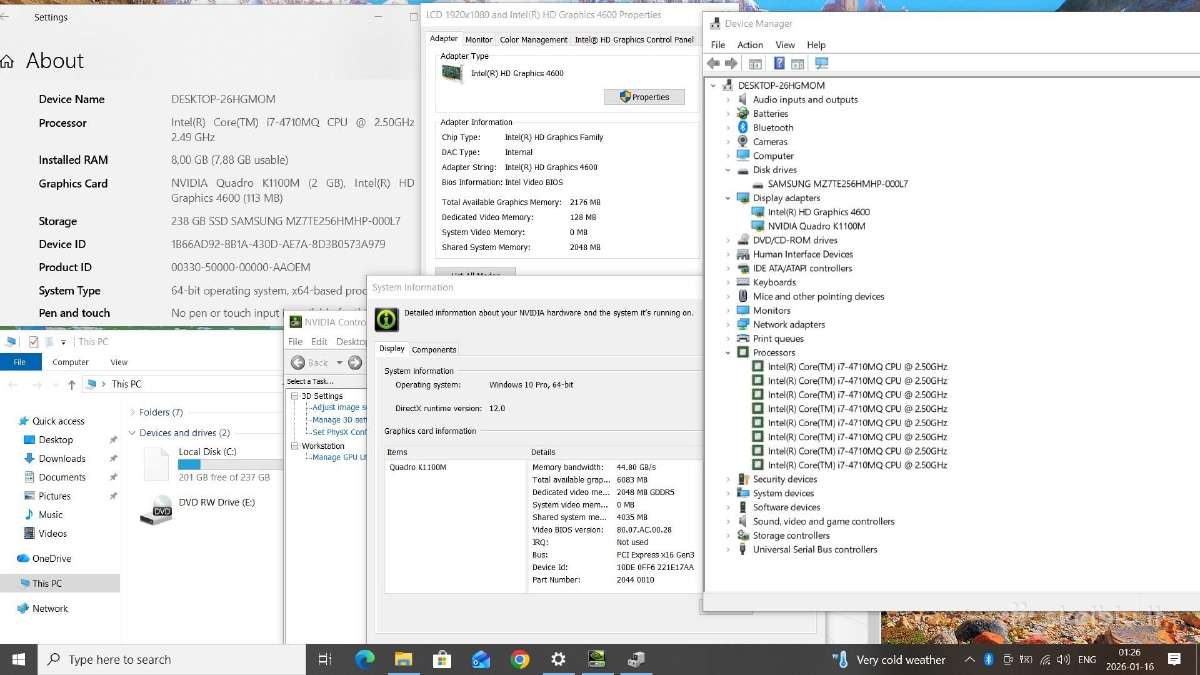Viewport: 1200px width, 675px height.
Task: Click the Up arrow in File Explorer
Action: coord(71,384)
